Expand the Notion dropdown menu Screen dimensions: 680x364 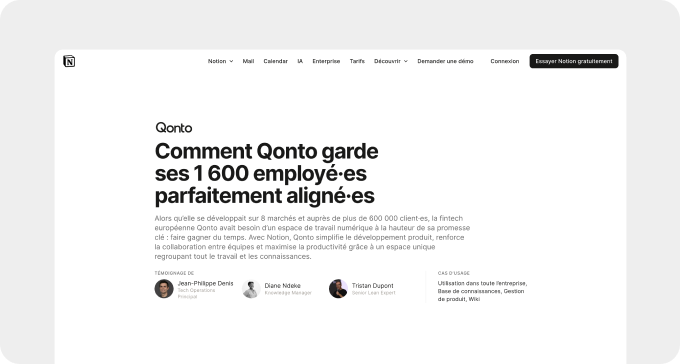click(x=220, y=61)
